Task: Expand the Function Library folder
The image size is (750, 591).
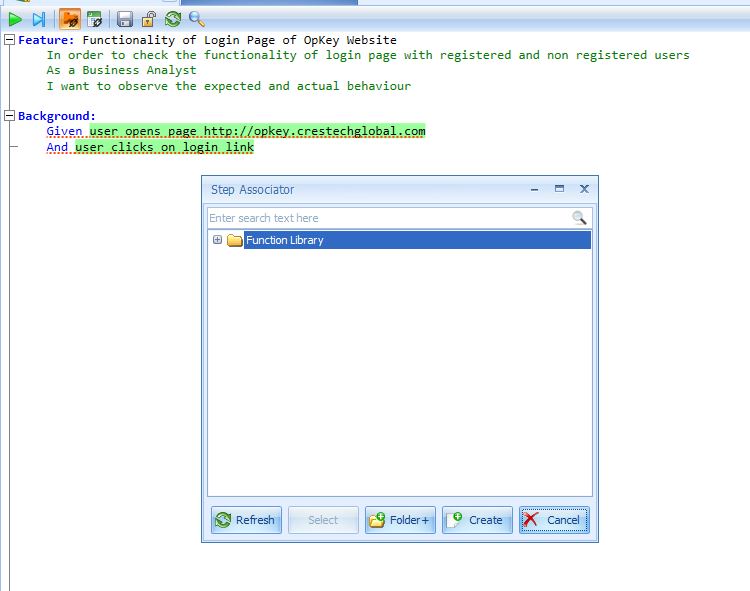Action: coord(217,240)
